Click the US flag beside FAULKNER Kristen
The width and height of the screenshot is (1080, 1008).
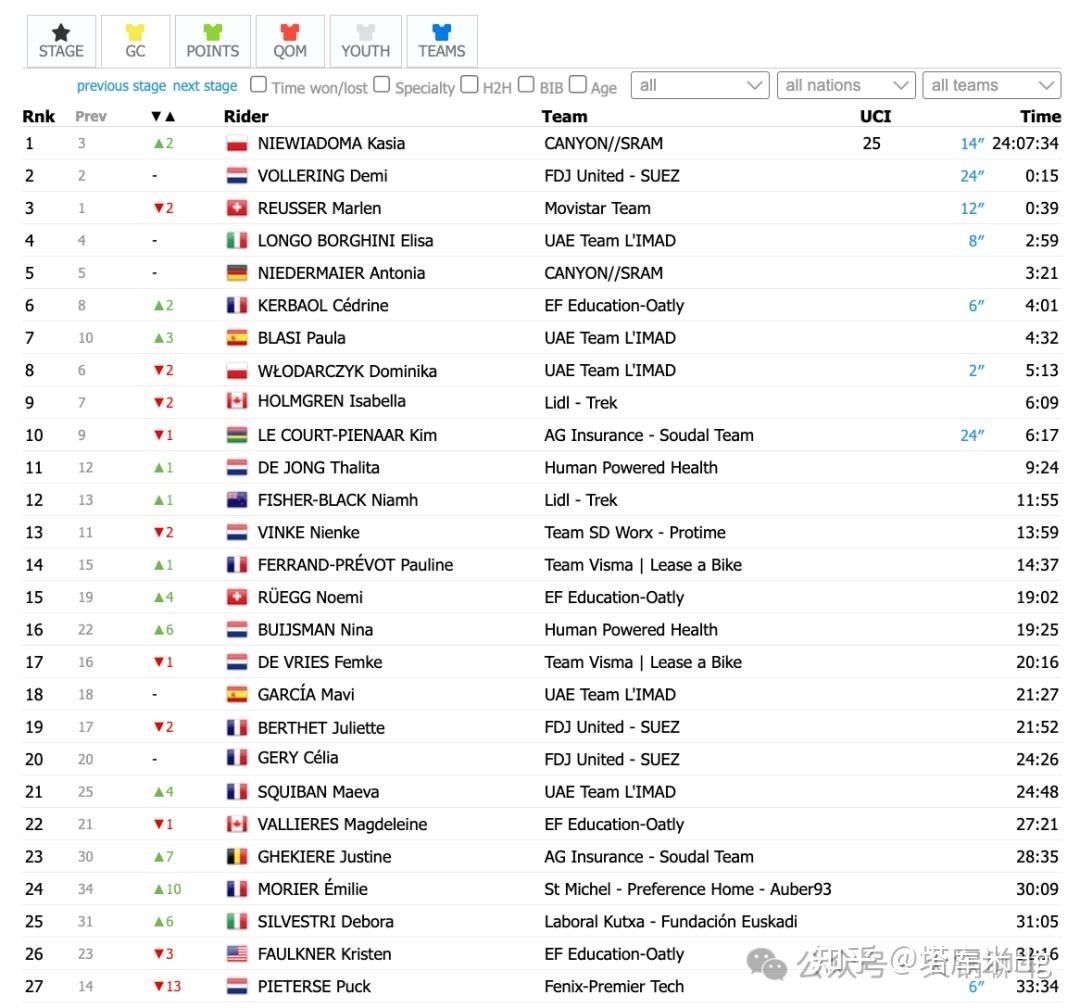(237, 954)
